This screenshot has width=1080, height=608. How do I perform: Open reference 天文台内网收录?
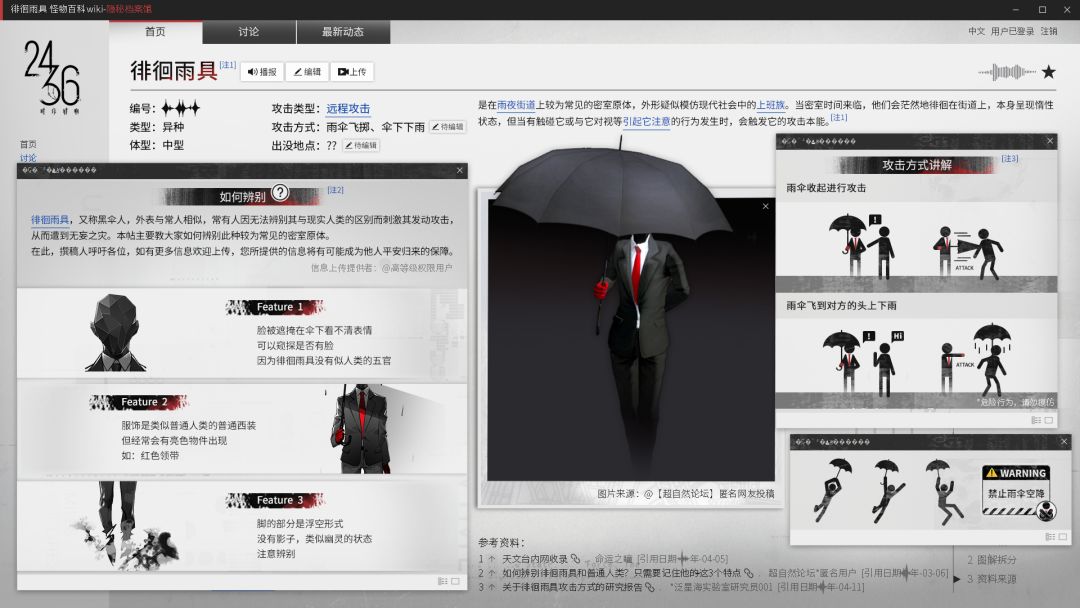tap(534, 559)
